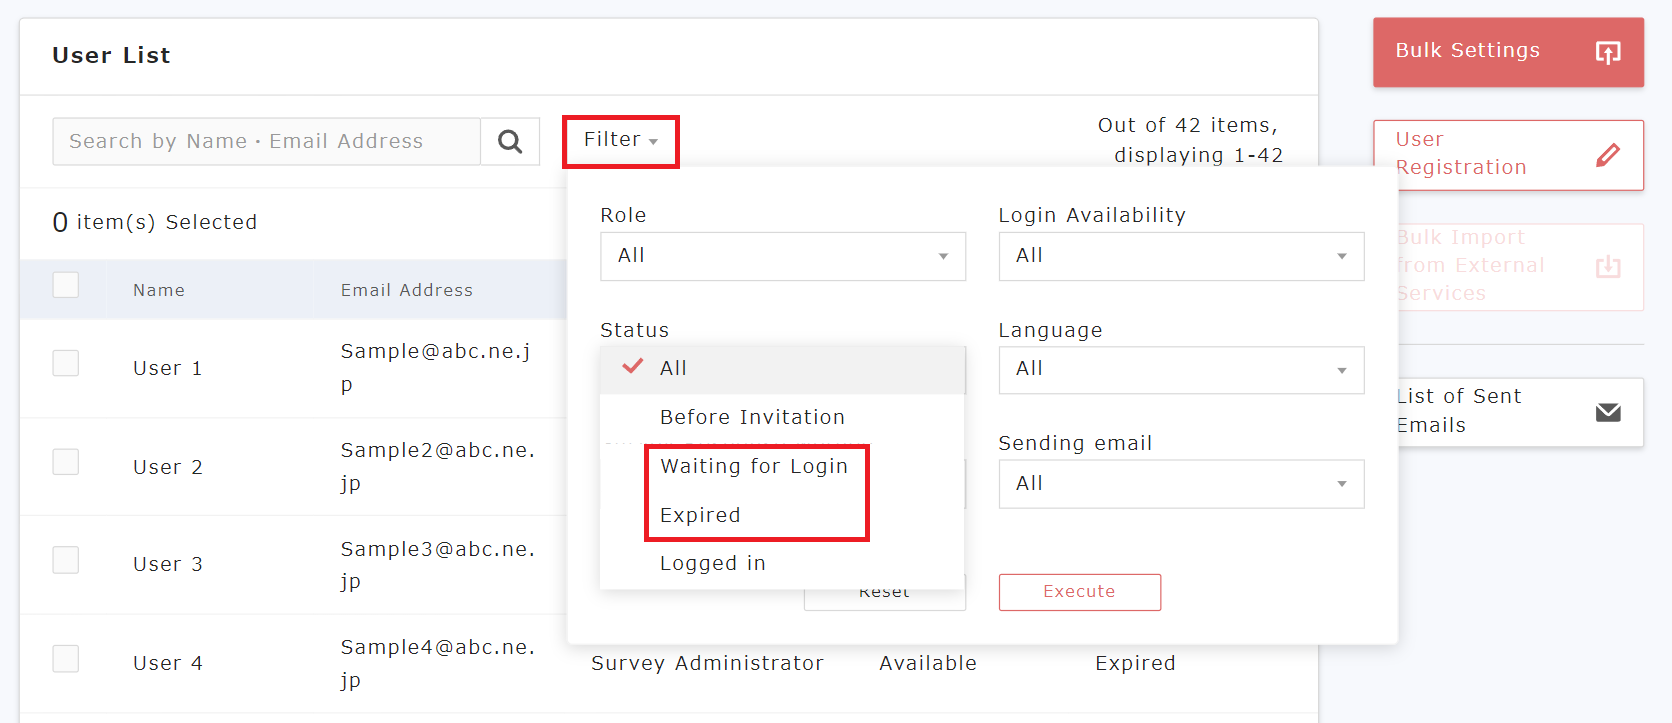Select the checkbox next to User 3
Screen dimensions: 1672x723
click(x=66, y=560)
